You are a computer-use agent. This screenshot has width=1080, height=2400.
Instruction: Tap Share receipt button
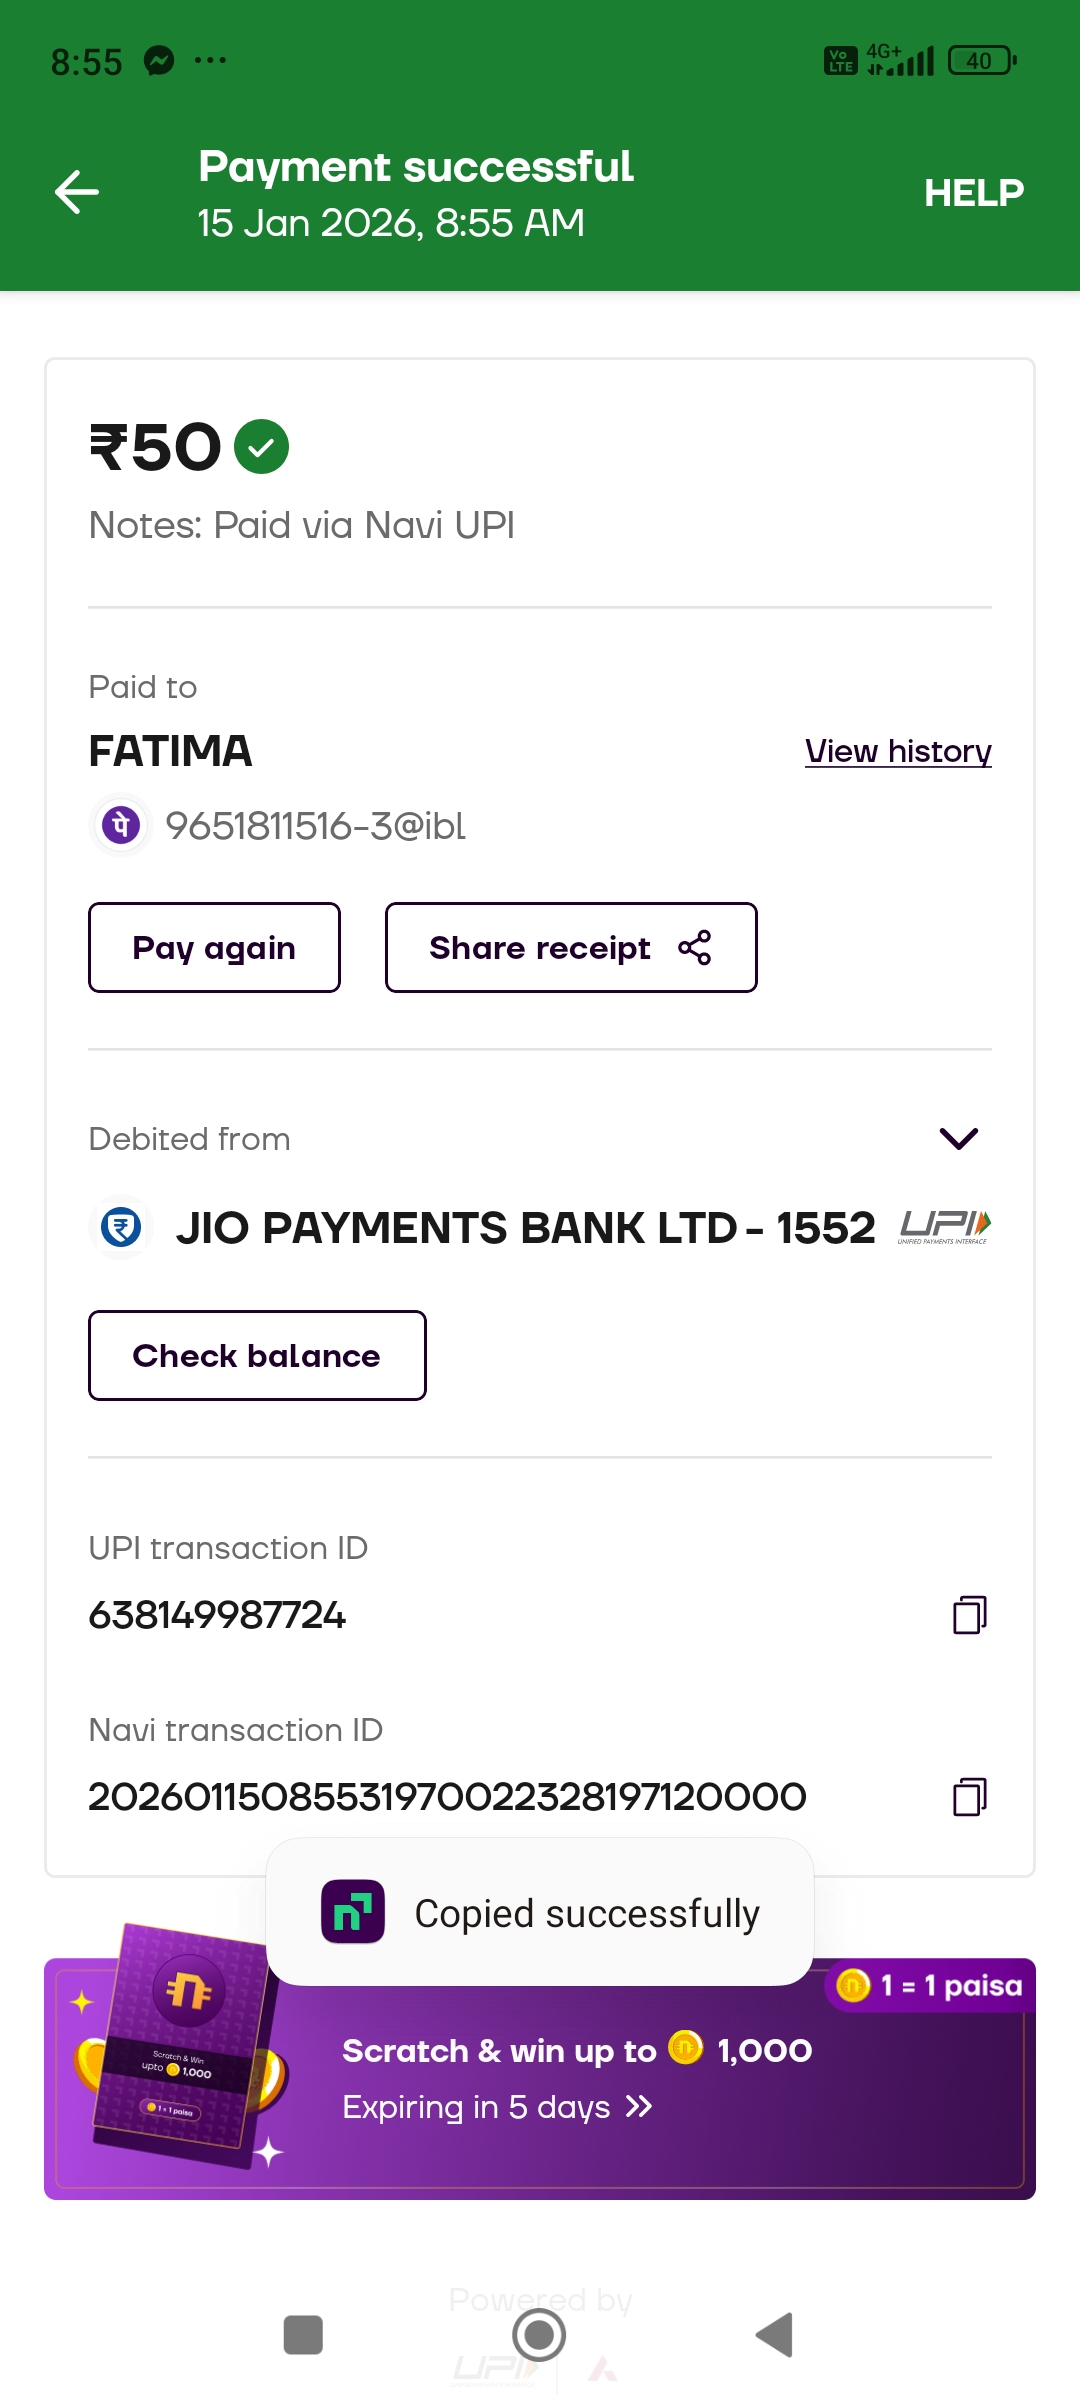tap(570, 947)
